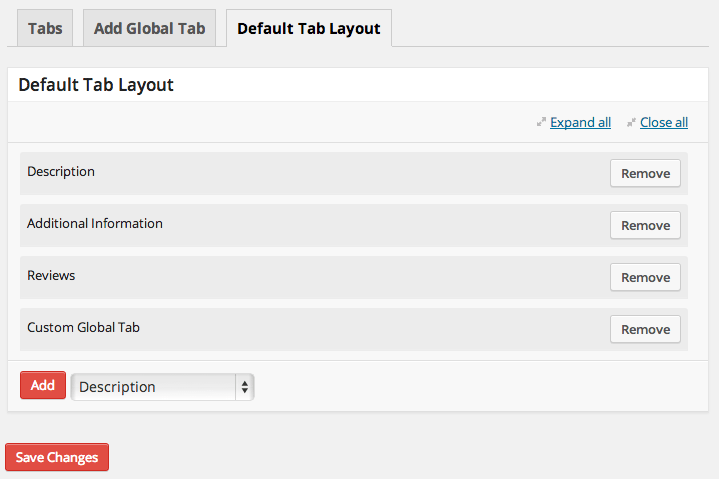Screen dimensions: 719x479
Task: Click the Save Changes button
Action: (x=57, y=457)
